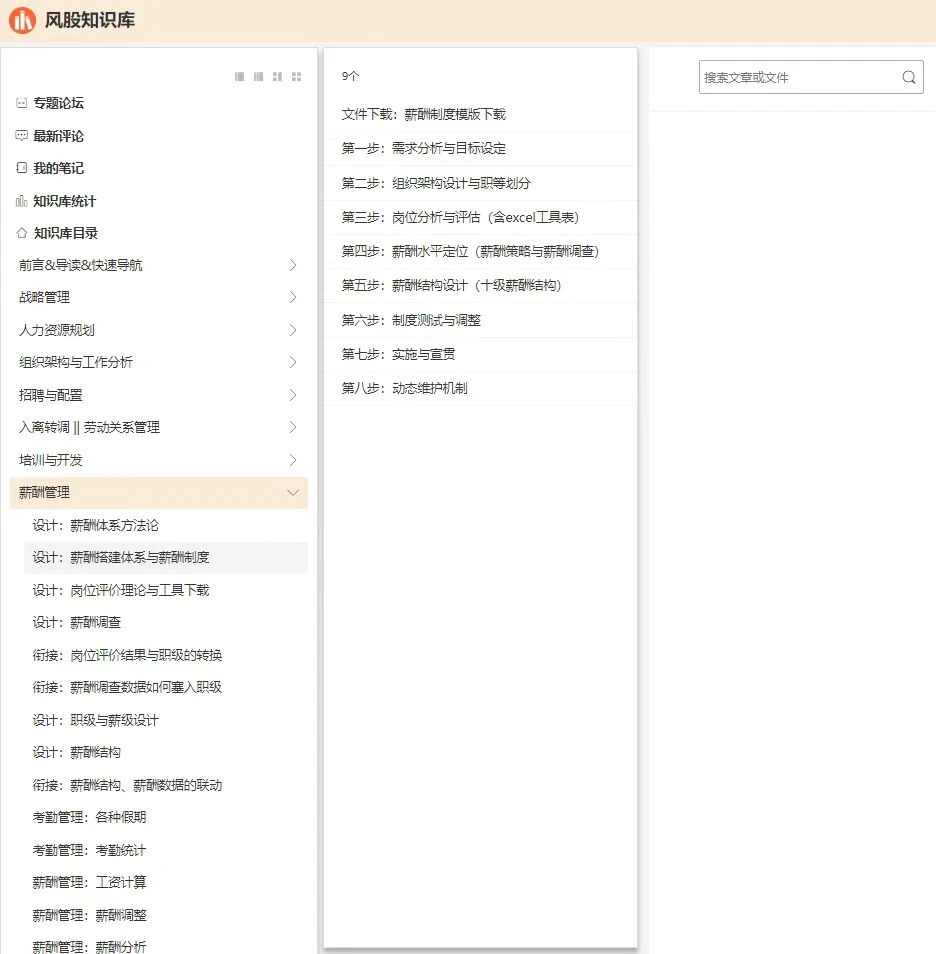
Task: Open 第四步：薪酬水平定位 article
Action: [x=470, y=251]
